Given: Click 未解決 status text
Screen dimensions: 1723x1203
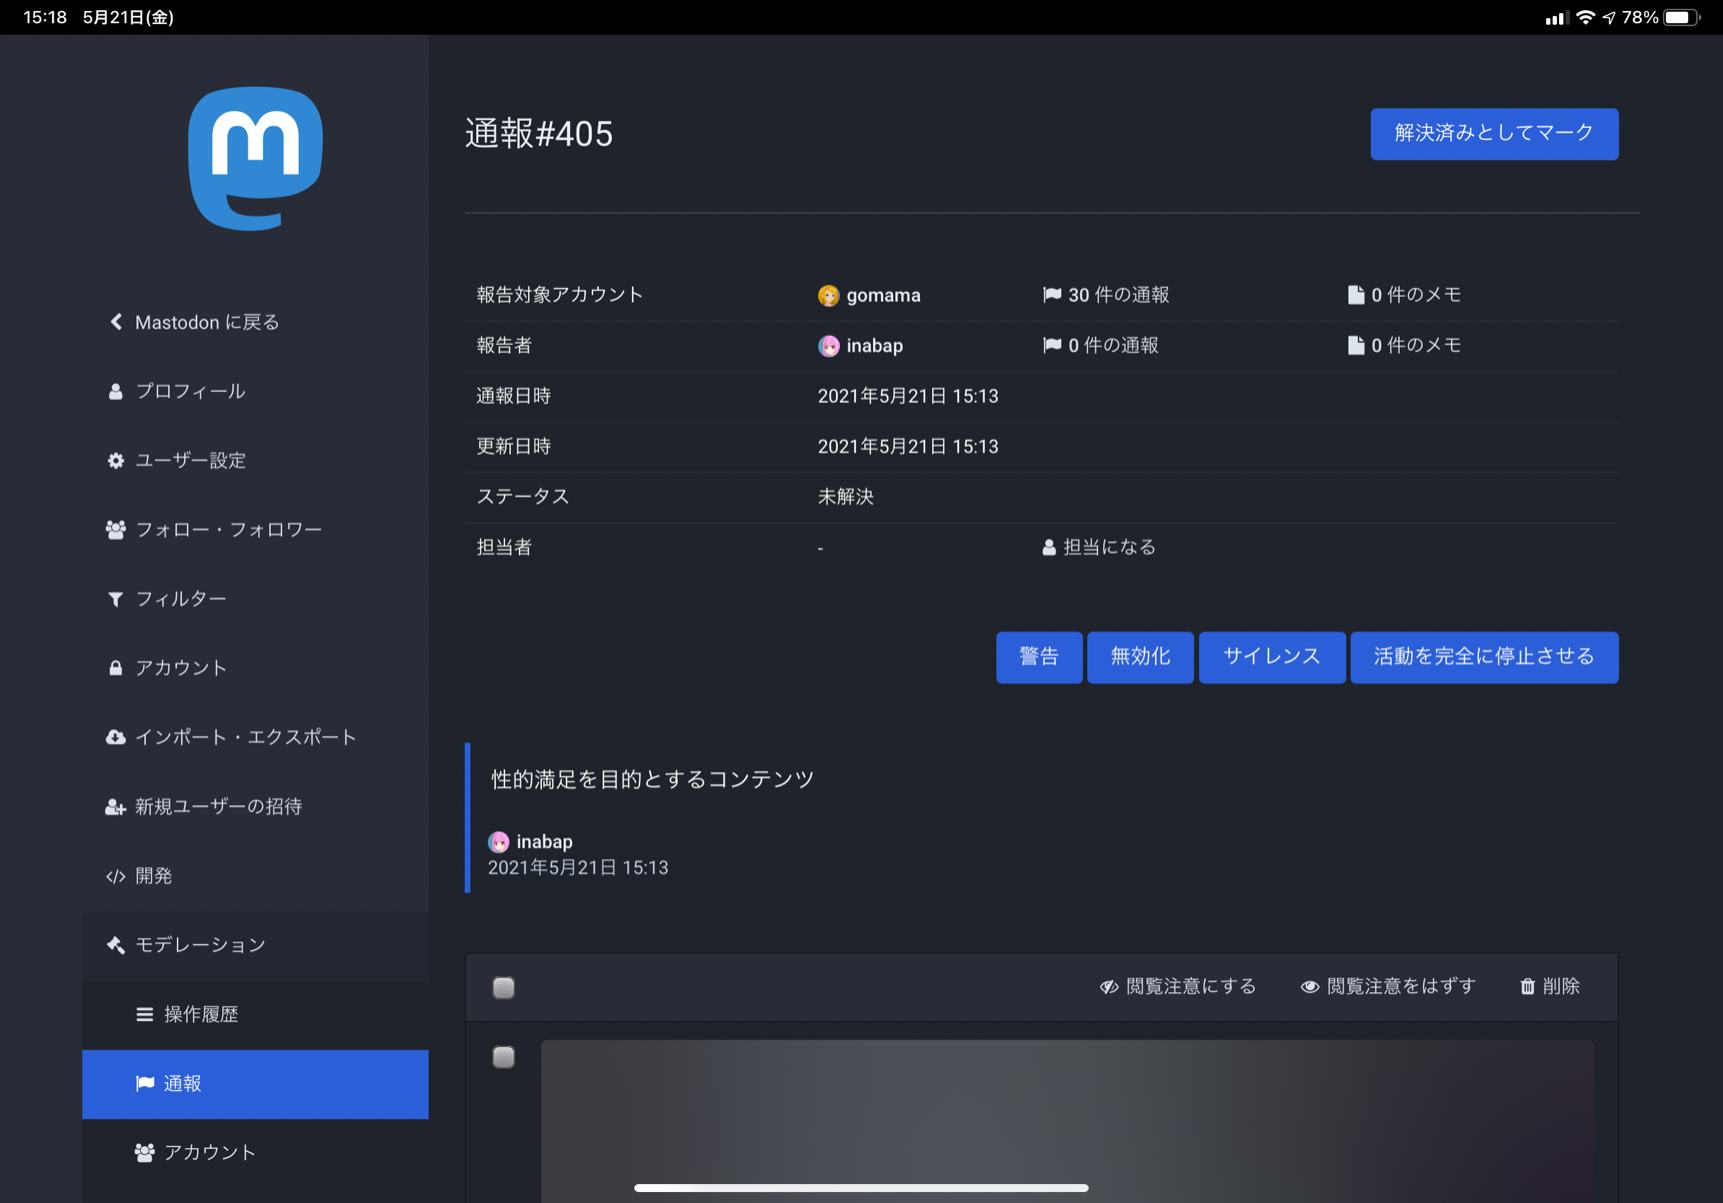Looking at the screenshot, I should tap(846, 497).
